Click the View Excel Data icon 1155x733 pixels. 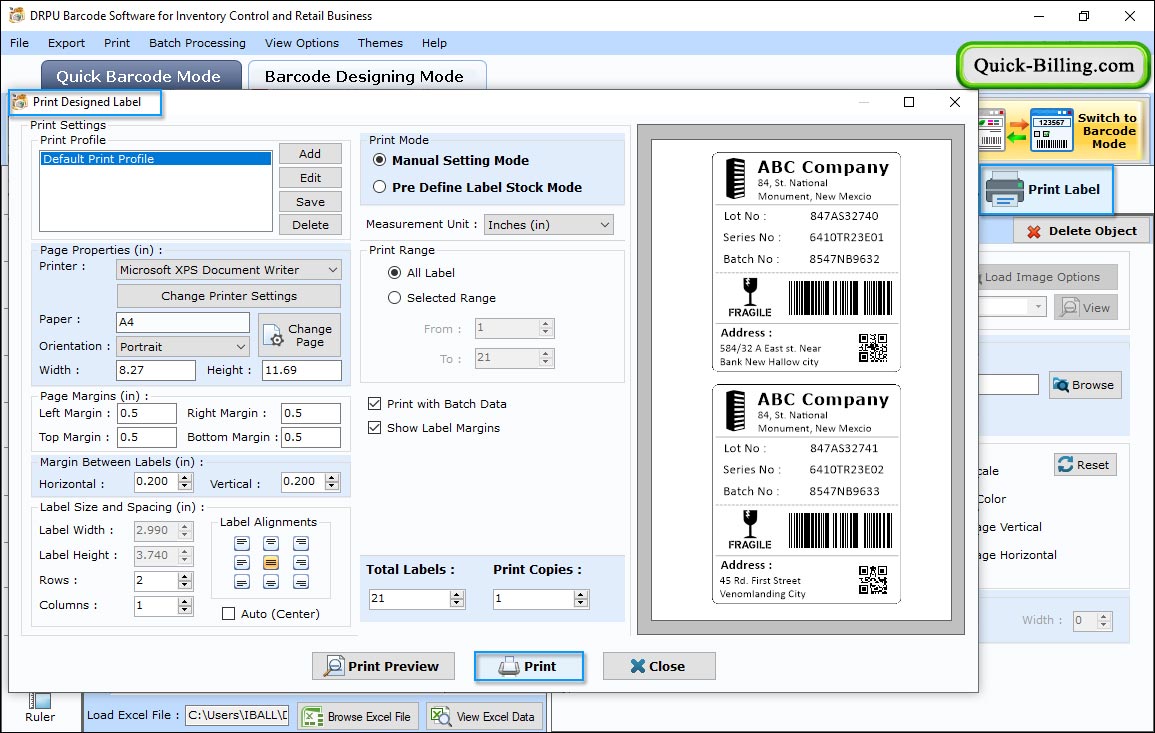(440, 716)
